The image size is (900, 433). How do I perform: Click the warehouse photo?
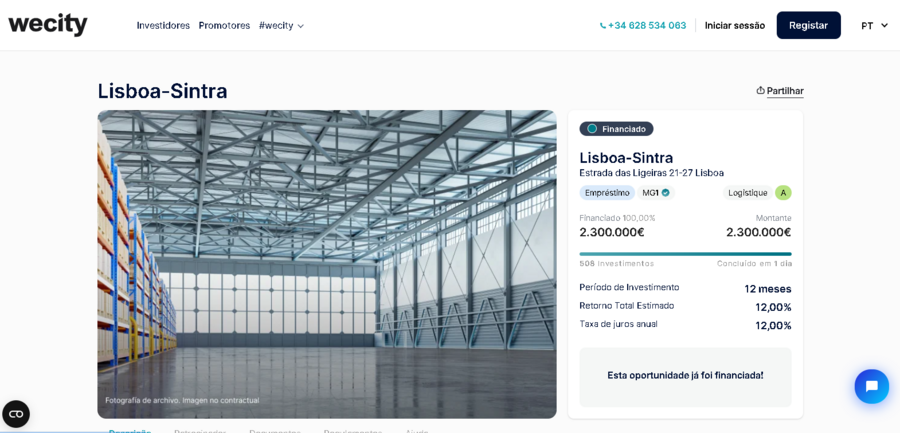tap(327, 264)
